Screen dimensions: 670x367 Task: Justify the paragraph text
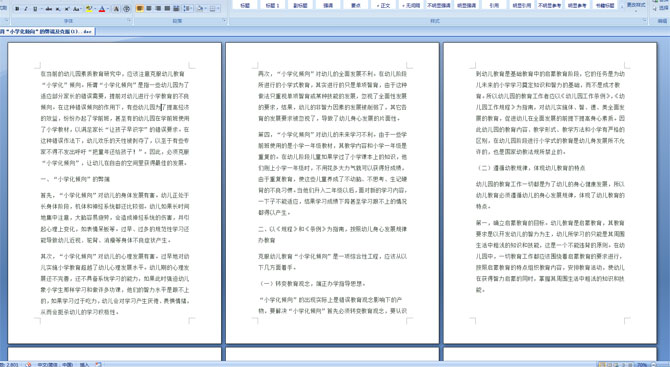[x=167, y=9]
